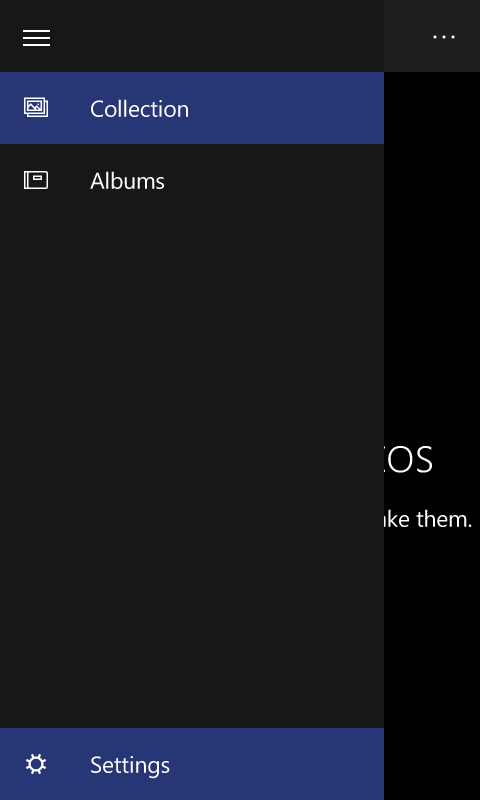Click the 'ake them.' text fragment
The width and height of the screenshot is (480, 800).
click(428, 519)
